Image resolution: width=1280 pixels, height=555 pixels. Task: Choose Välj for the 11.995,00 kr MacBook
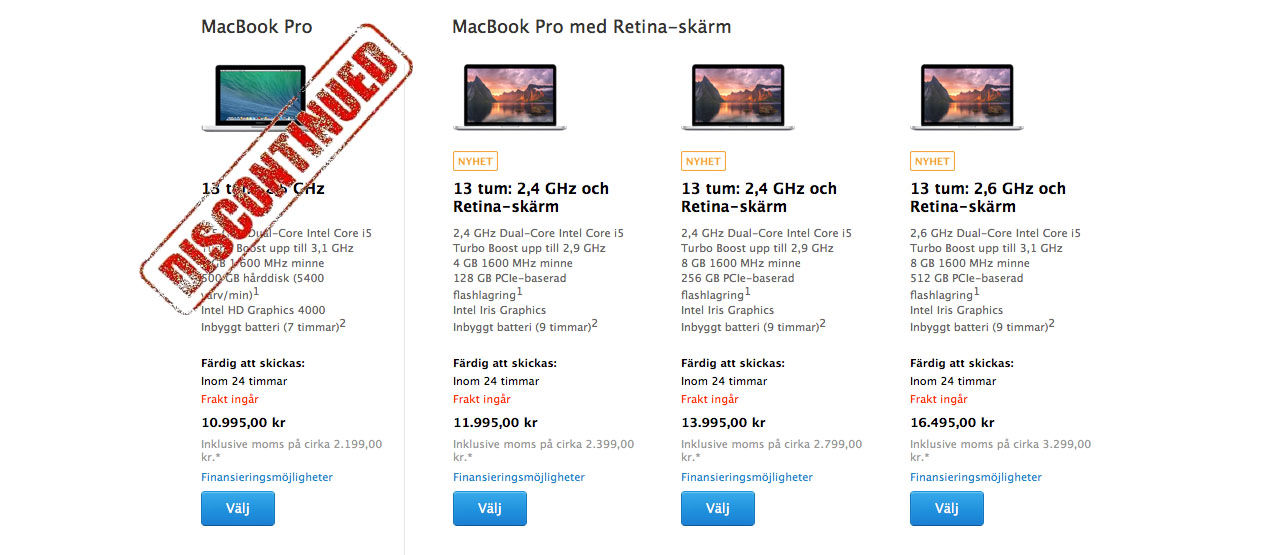coord(490,508)
